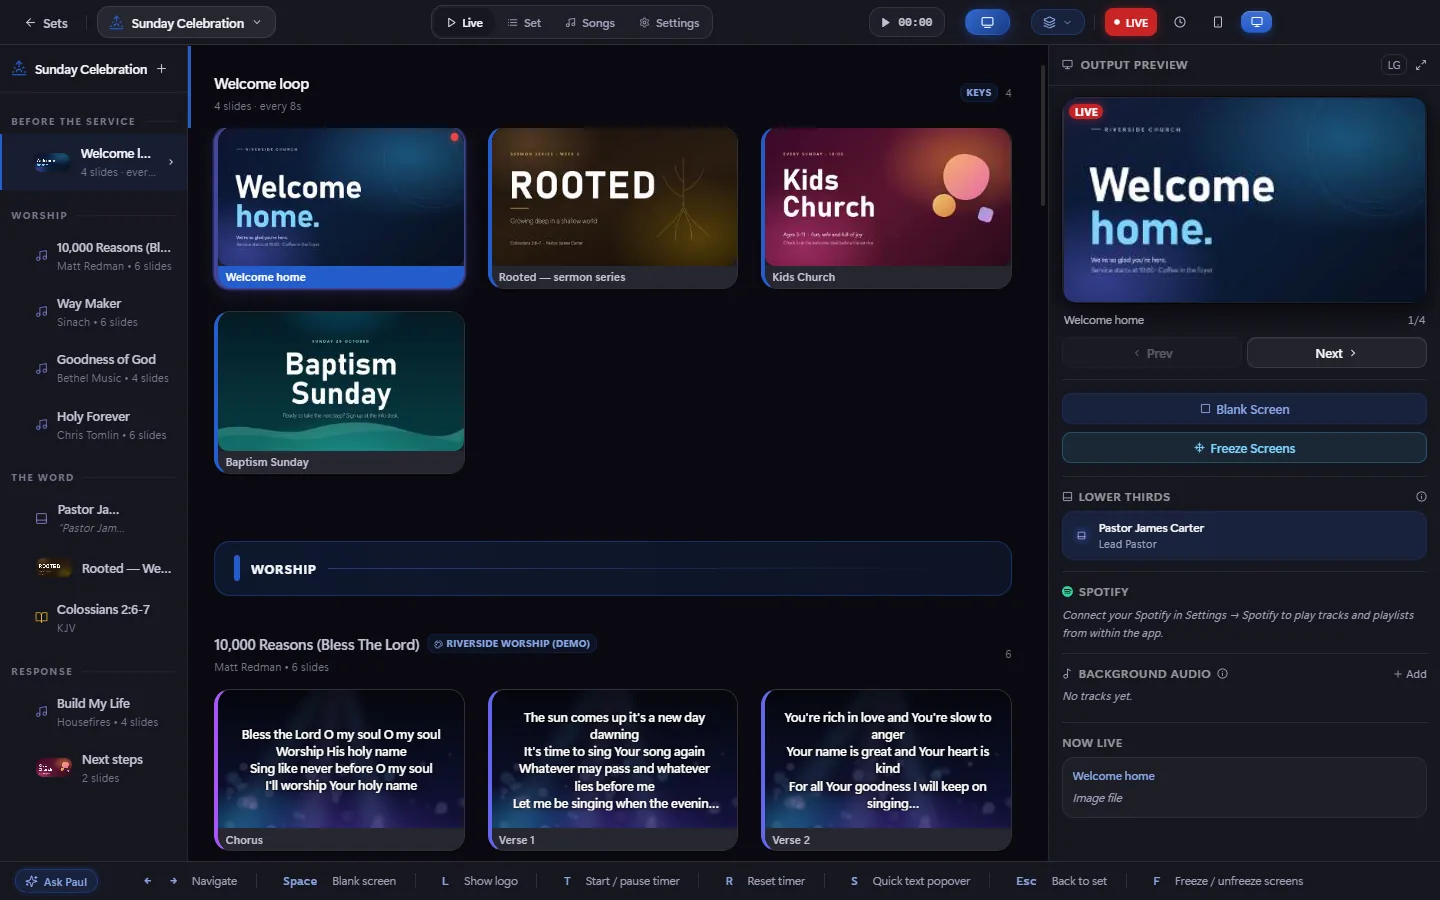Select Way Maker song music icon
Viewport: 1440px width, 900px height.
tap(41, 312)
